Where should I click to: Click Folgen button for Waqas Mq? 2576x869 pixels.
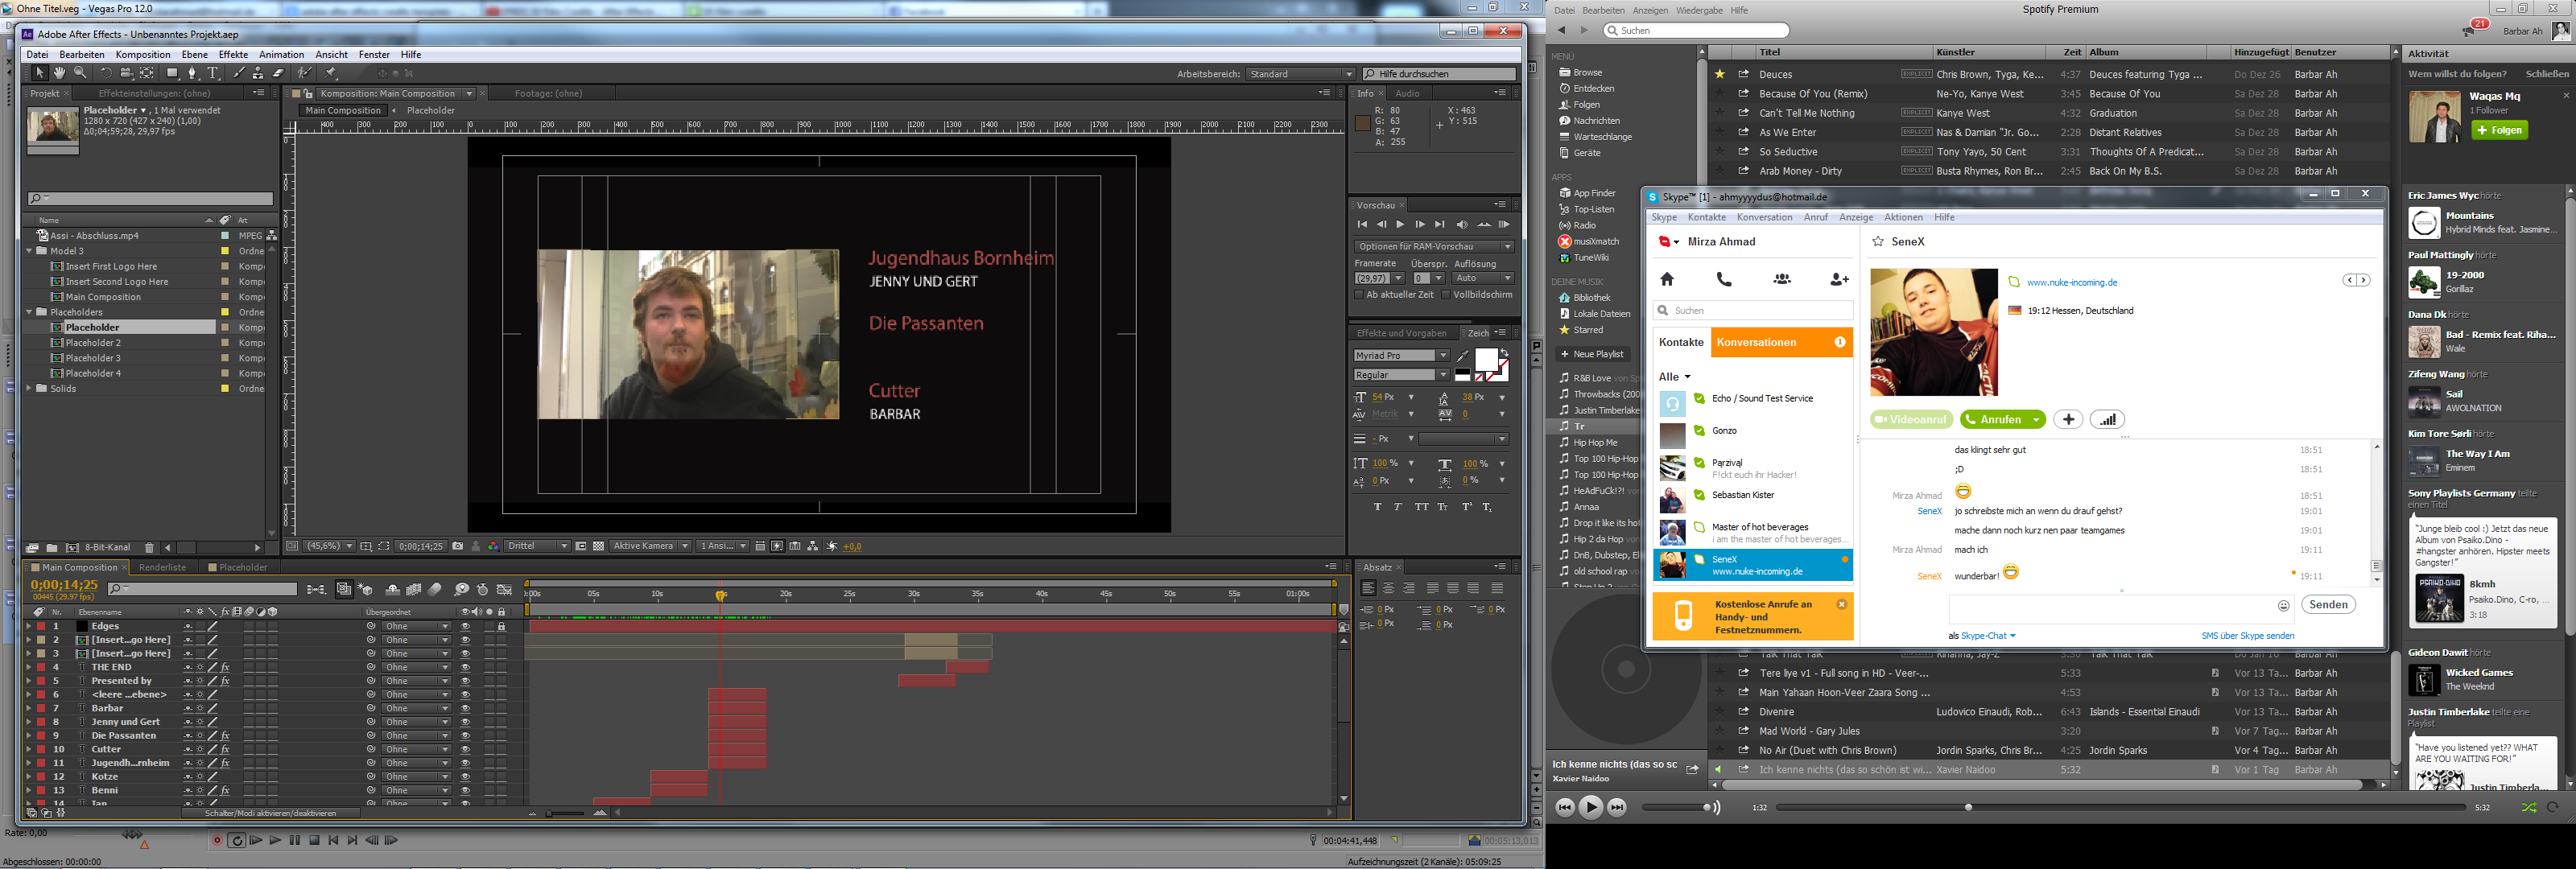tap(2499, 130)
